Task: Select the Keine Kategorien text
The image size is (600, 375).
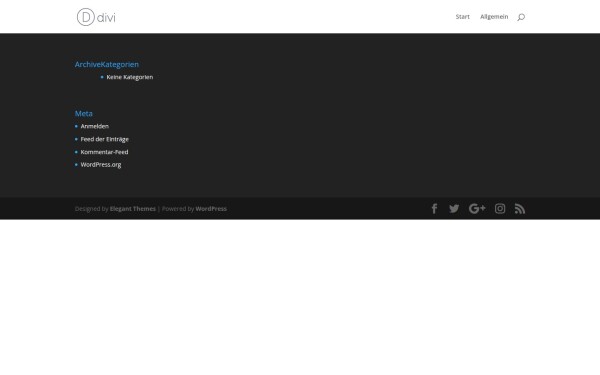Action: (130, 77)
